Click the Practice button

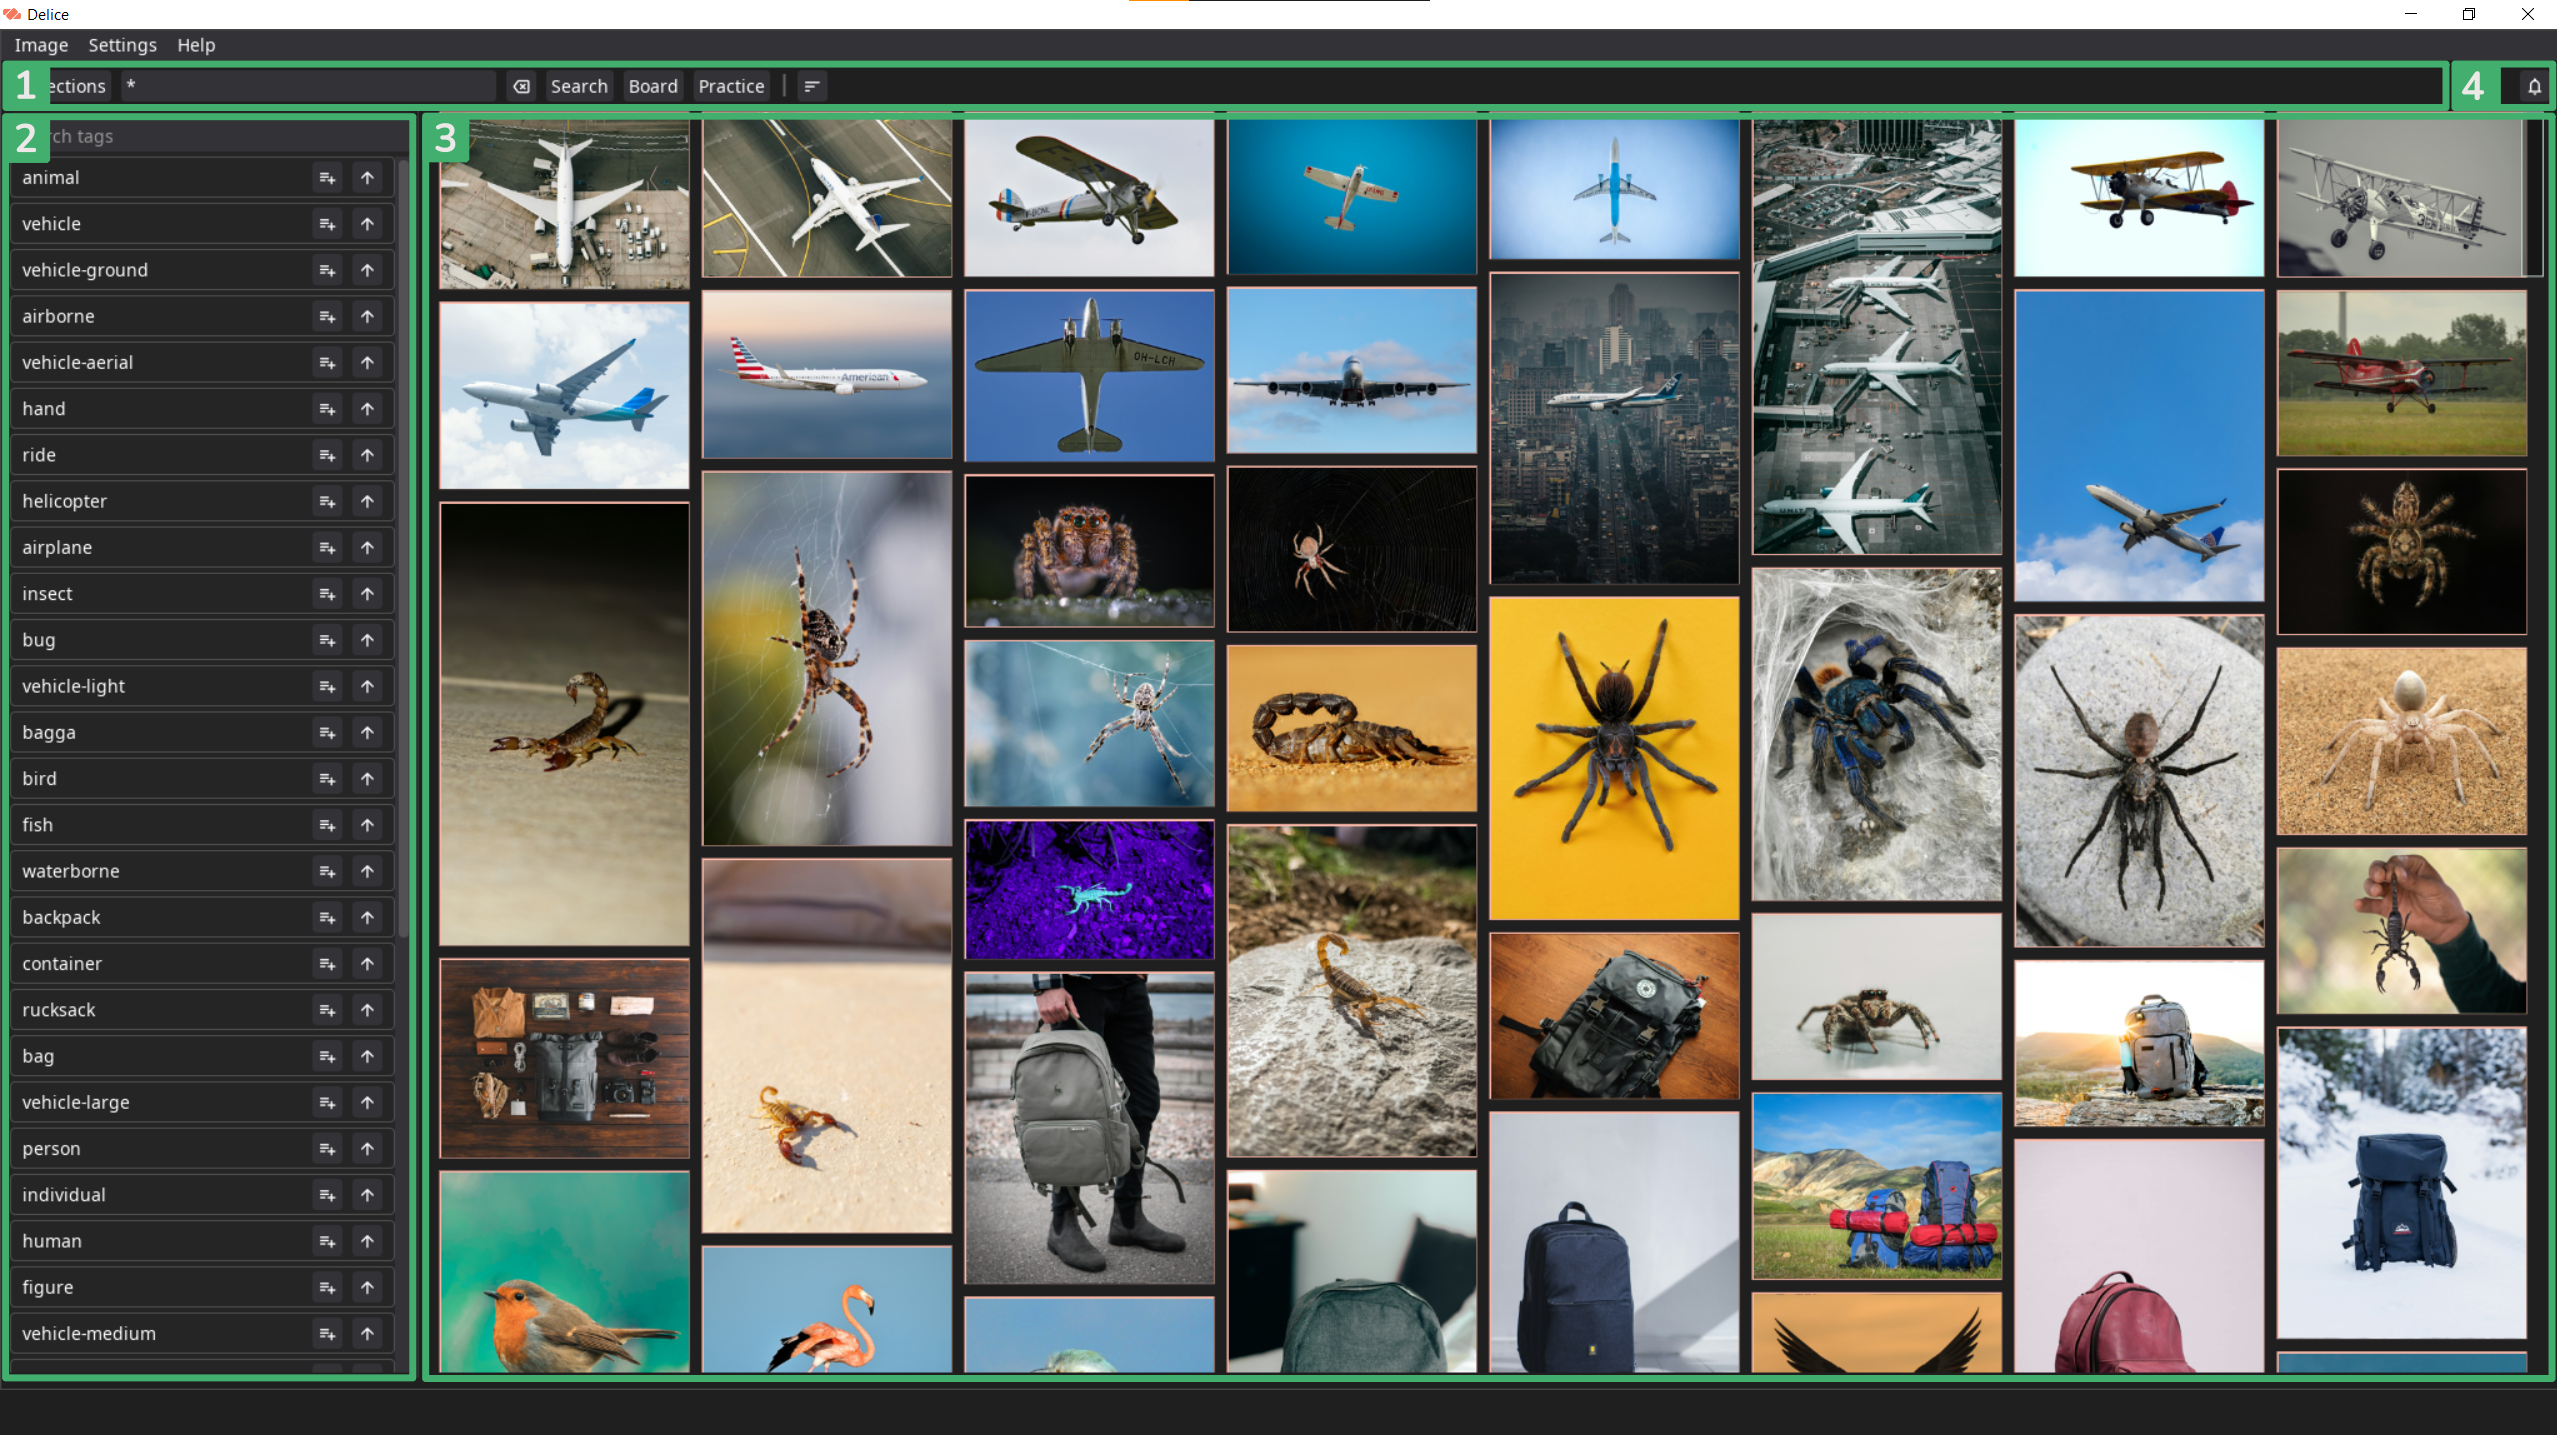(731, 86)
